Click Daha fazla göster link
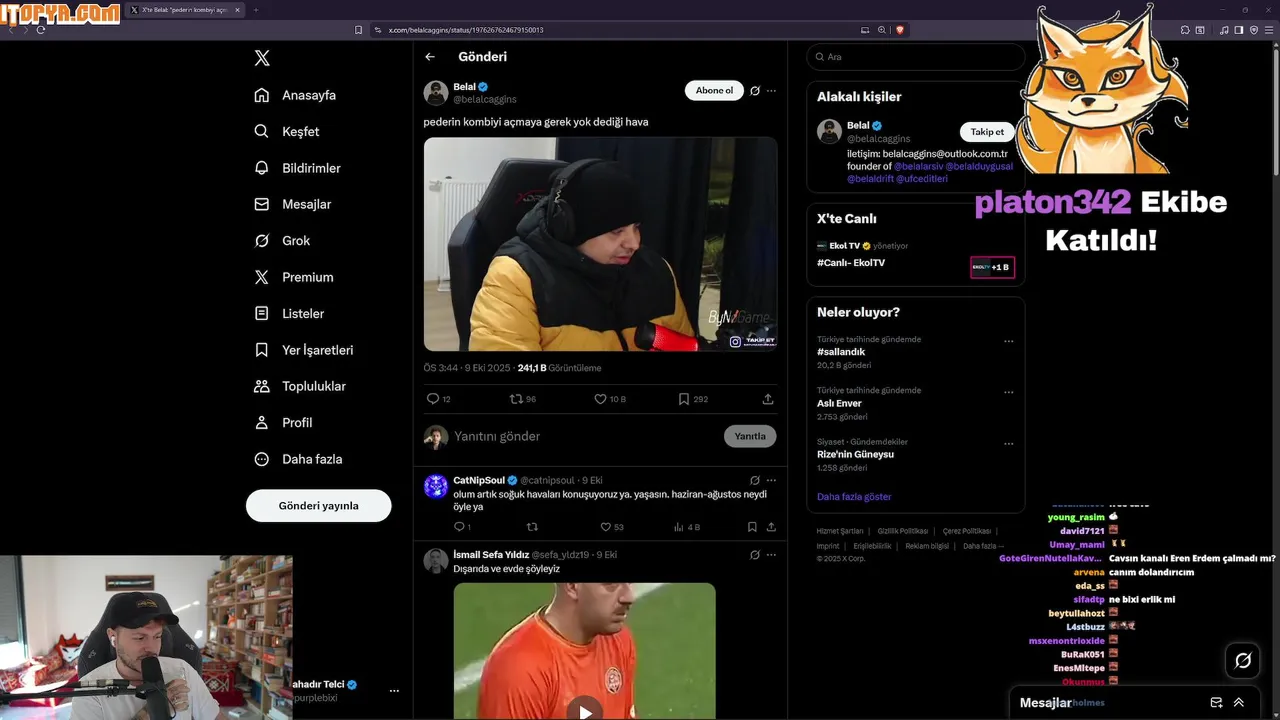Viewport: 1280px width, 720px height. tap(854, 497)
